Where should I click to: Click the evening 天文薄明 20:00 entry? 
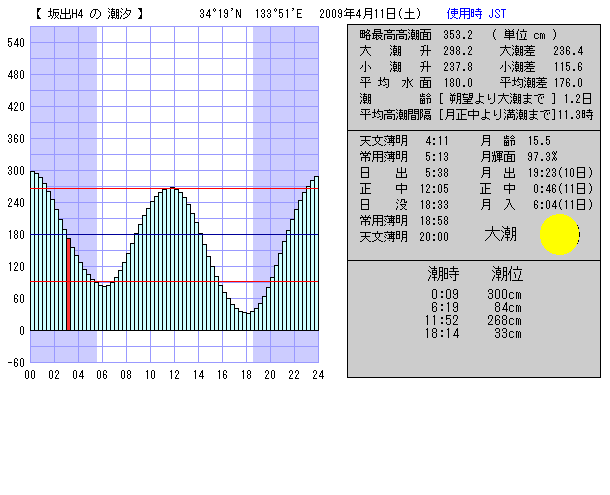click(x=404, y=237)
